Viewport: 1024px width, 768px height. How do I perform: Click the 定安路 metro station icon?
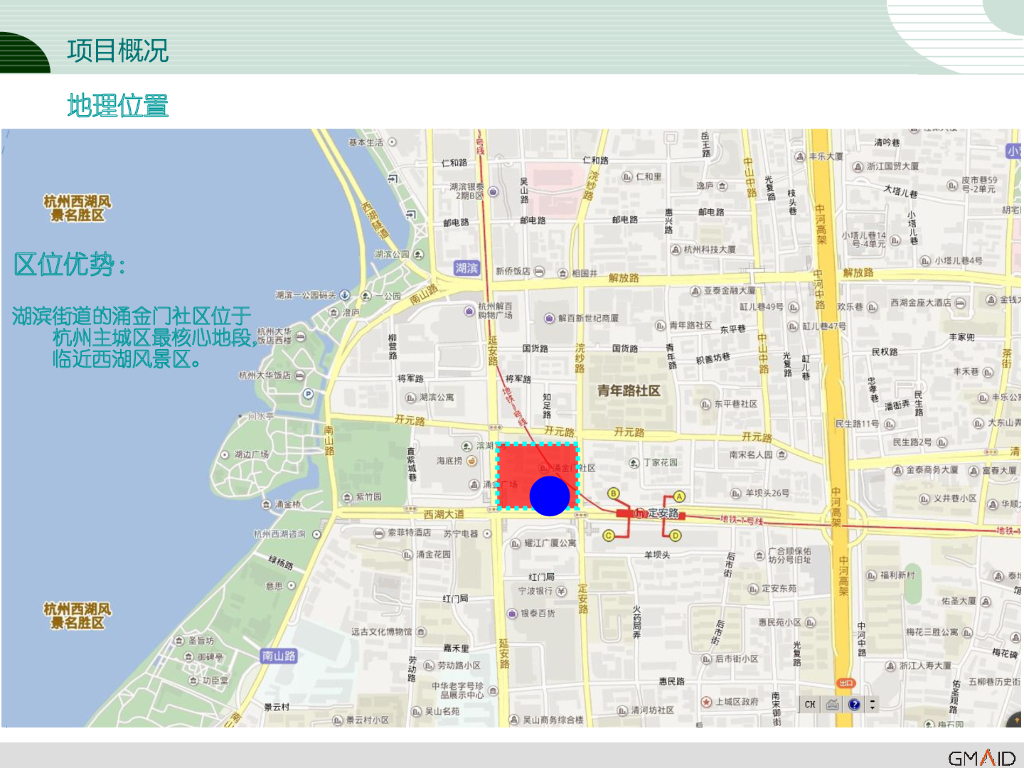pyautogui.click(x=640, y=513)
